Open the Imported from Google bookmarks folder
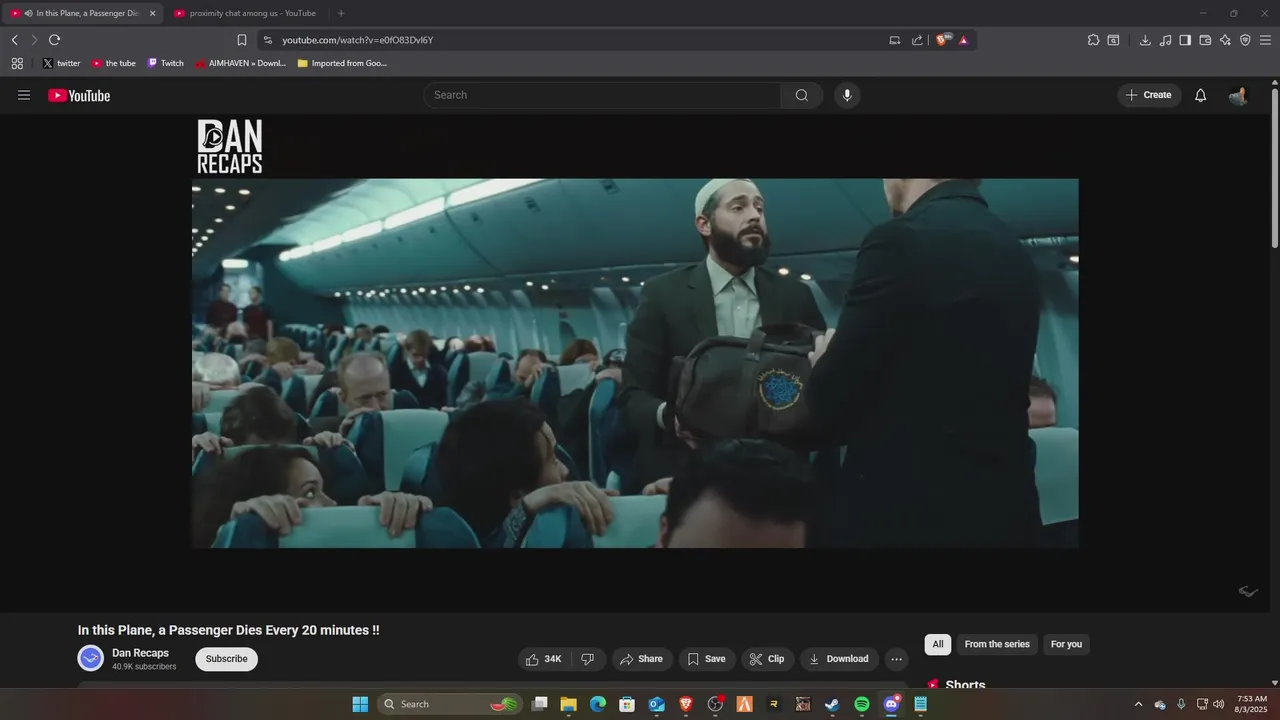 click(342, 63)
